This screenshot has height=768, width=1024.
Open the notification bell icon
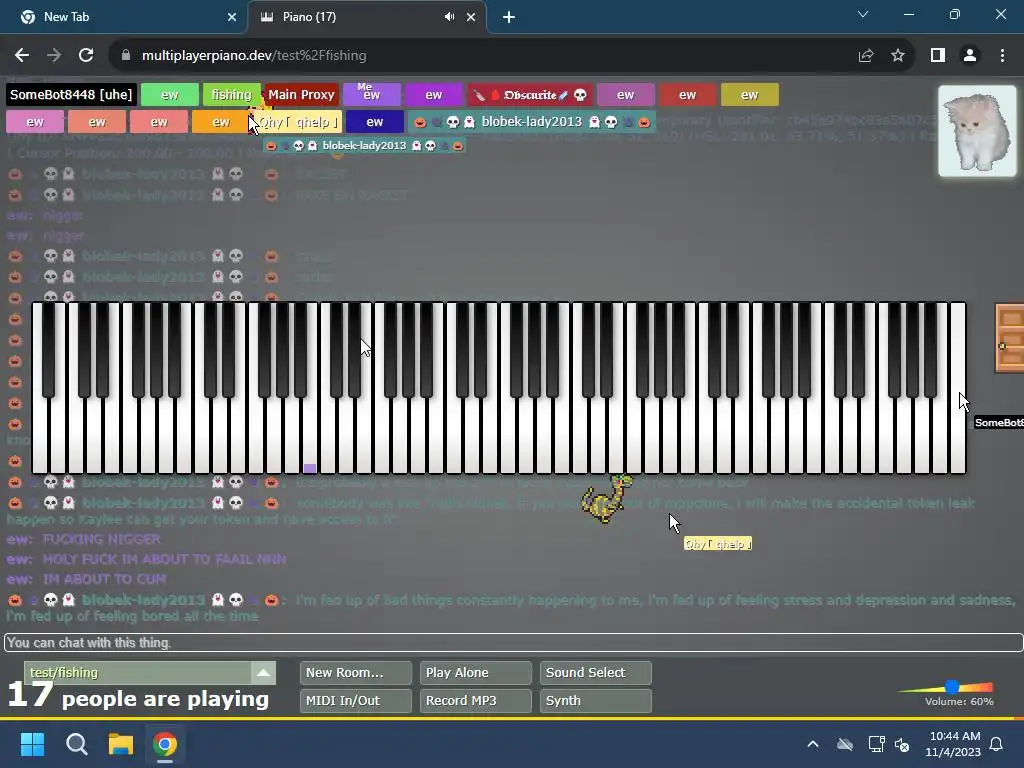point(997,744)
